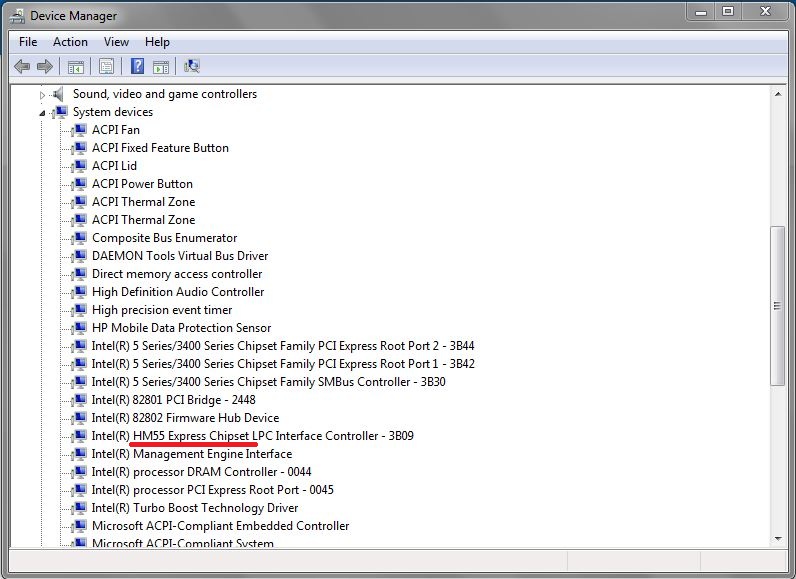Select Sound, video and game controllers category
The width and height of the screenshot is (796, 579).
click(165, 94)
